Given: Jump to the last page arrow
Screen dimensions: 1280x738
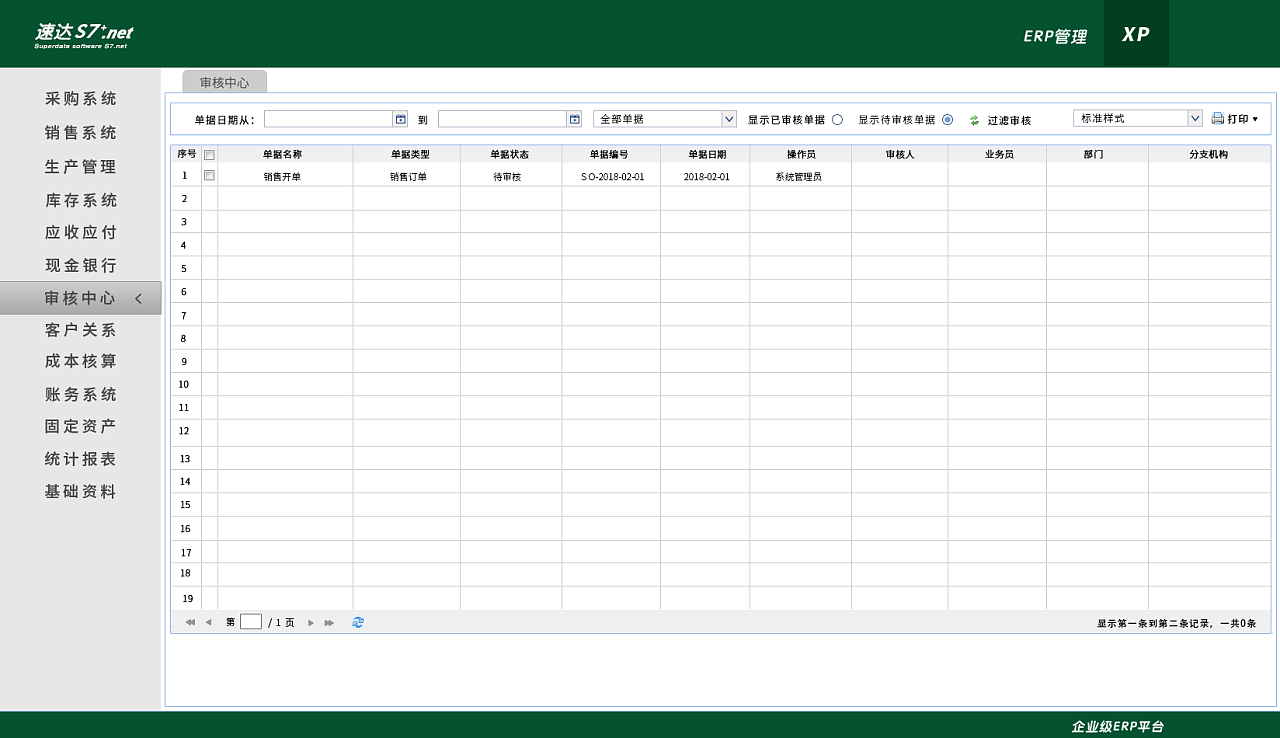Looking at the screenshot, I should (329, 623).
